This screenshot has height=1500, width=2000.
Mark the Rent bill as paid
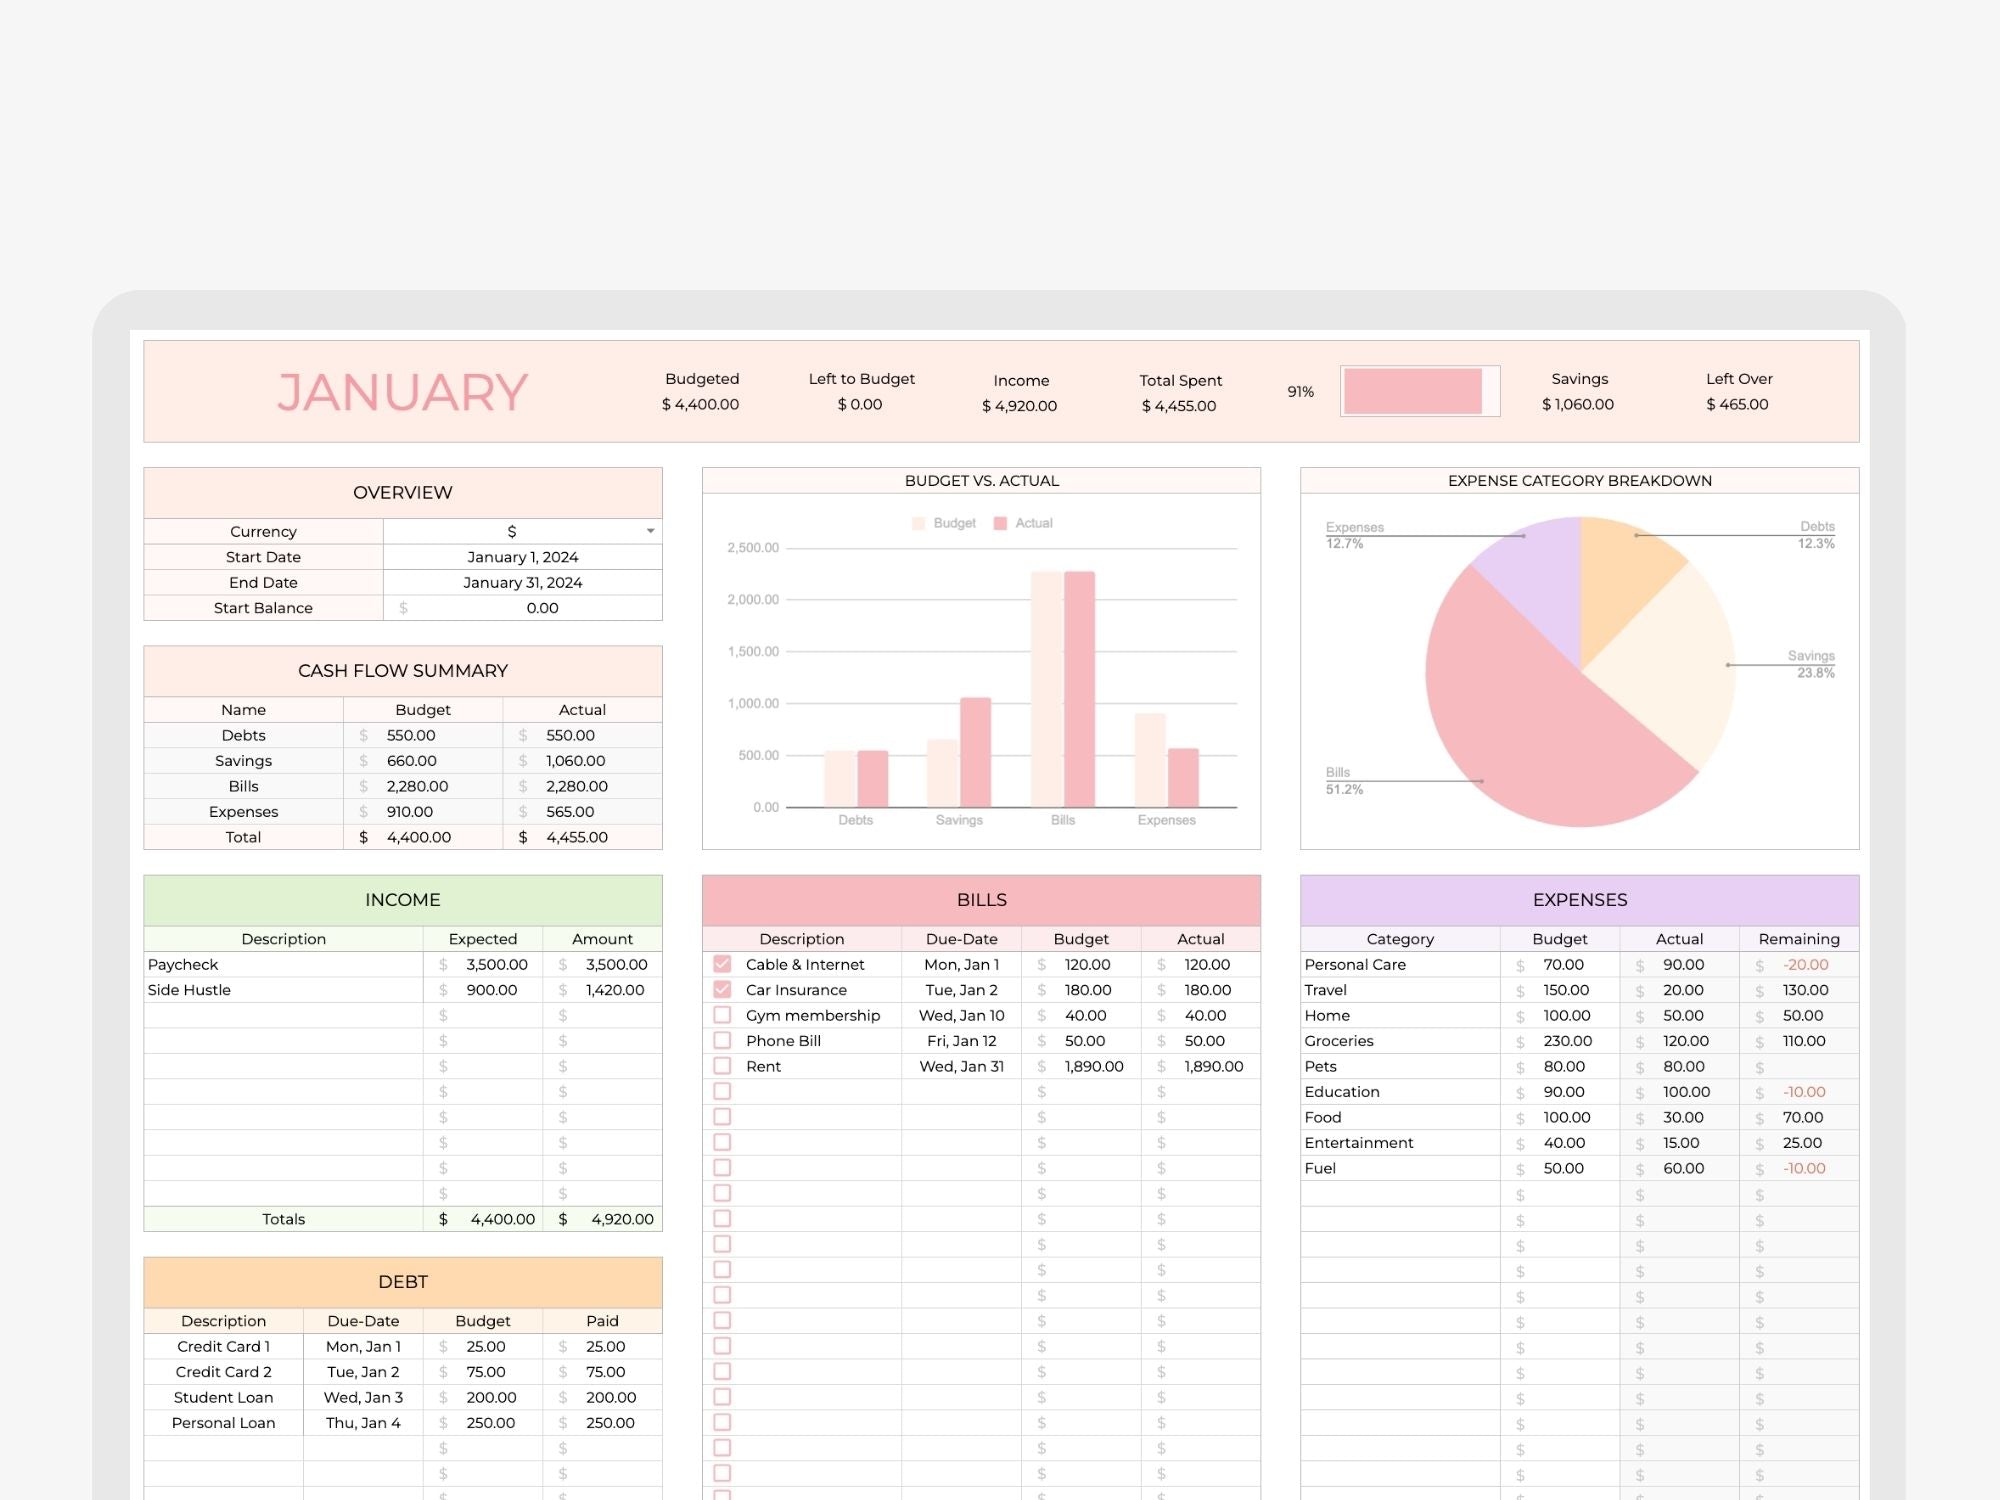(722, 1066)
